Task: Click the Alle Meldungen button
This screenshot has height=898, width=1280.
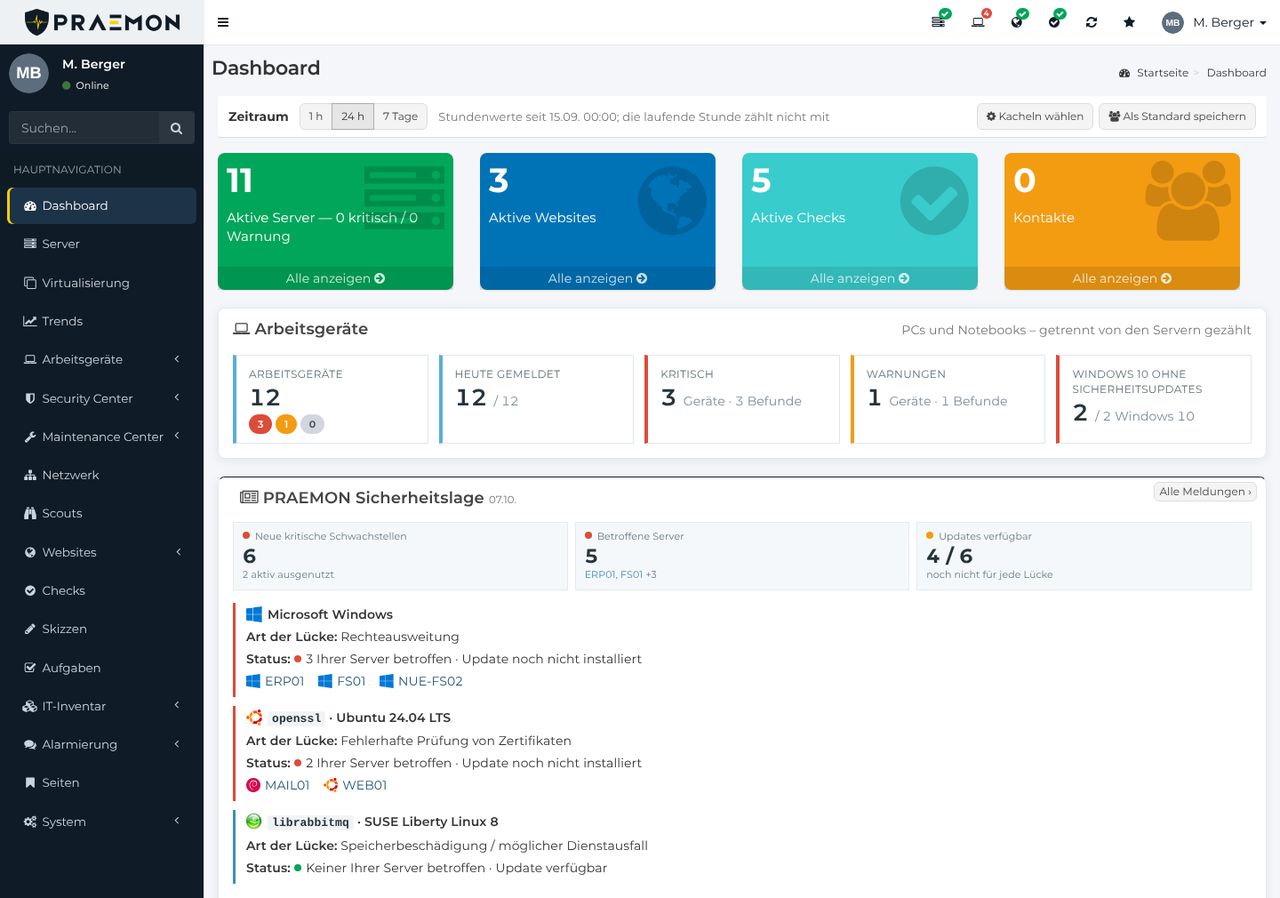Action: point(1205,492)
